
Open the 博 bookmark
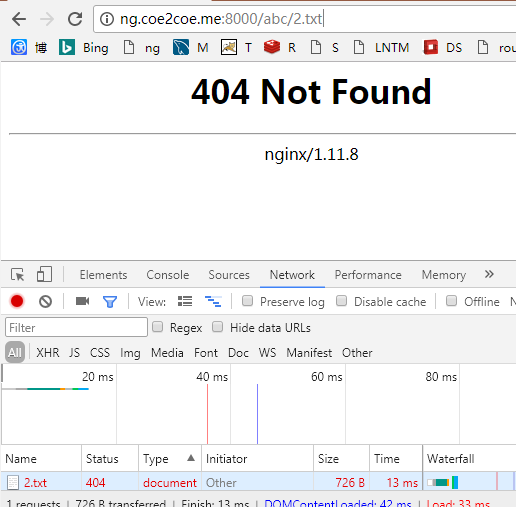click(x=41, y=48)
